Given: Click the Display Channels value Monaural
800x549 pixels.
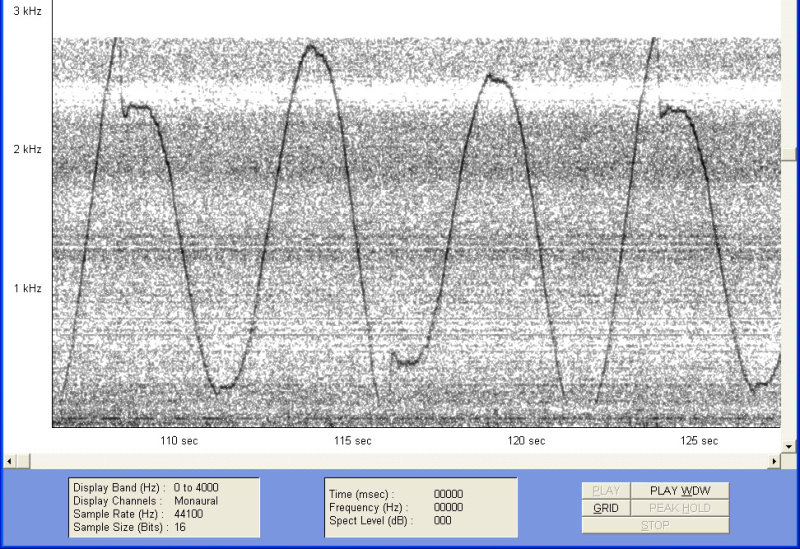Looking at the screenshot, I should point(196,501).
